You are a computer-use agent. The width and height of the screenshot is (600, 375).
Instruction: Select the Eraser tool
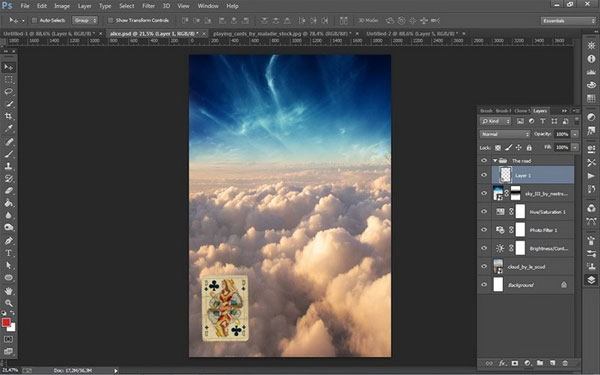click(8, 191)
